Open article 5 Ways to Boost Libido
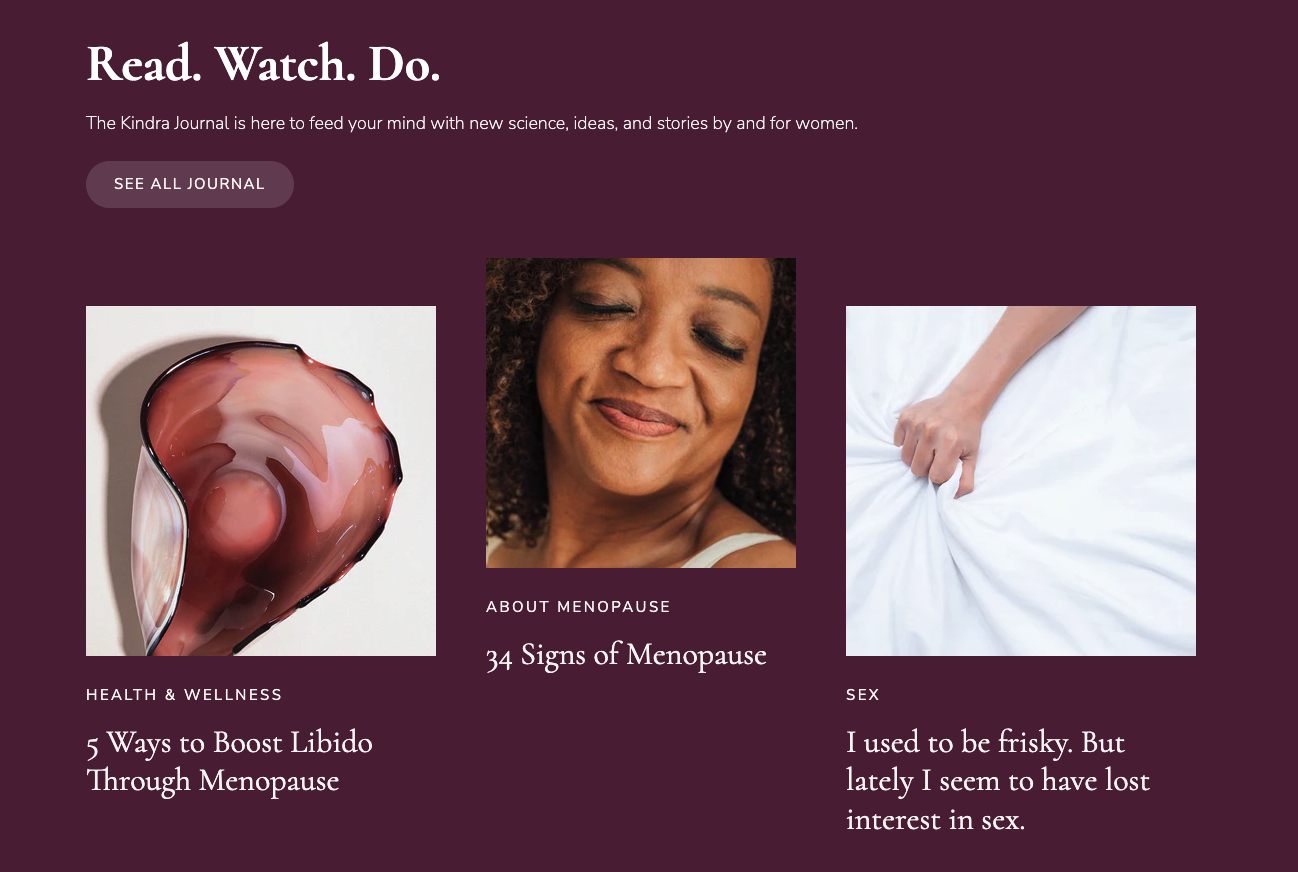Screen dimensions: 1298x872 click(x=229, y=761)
